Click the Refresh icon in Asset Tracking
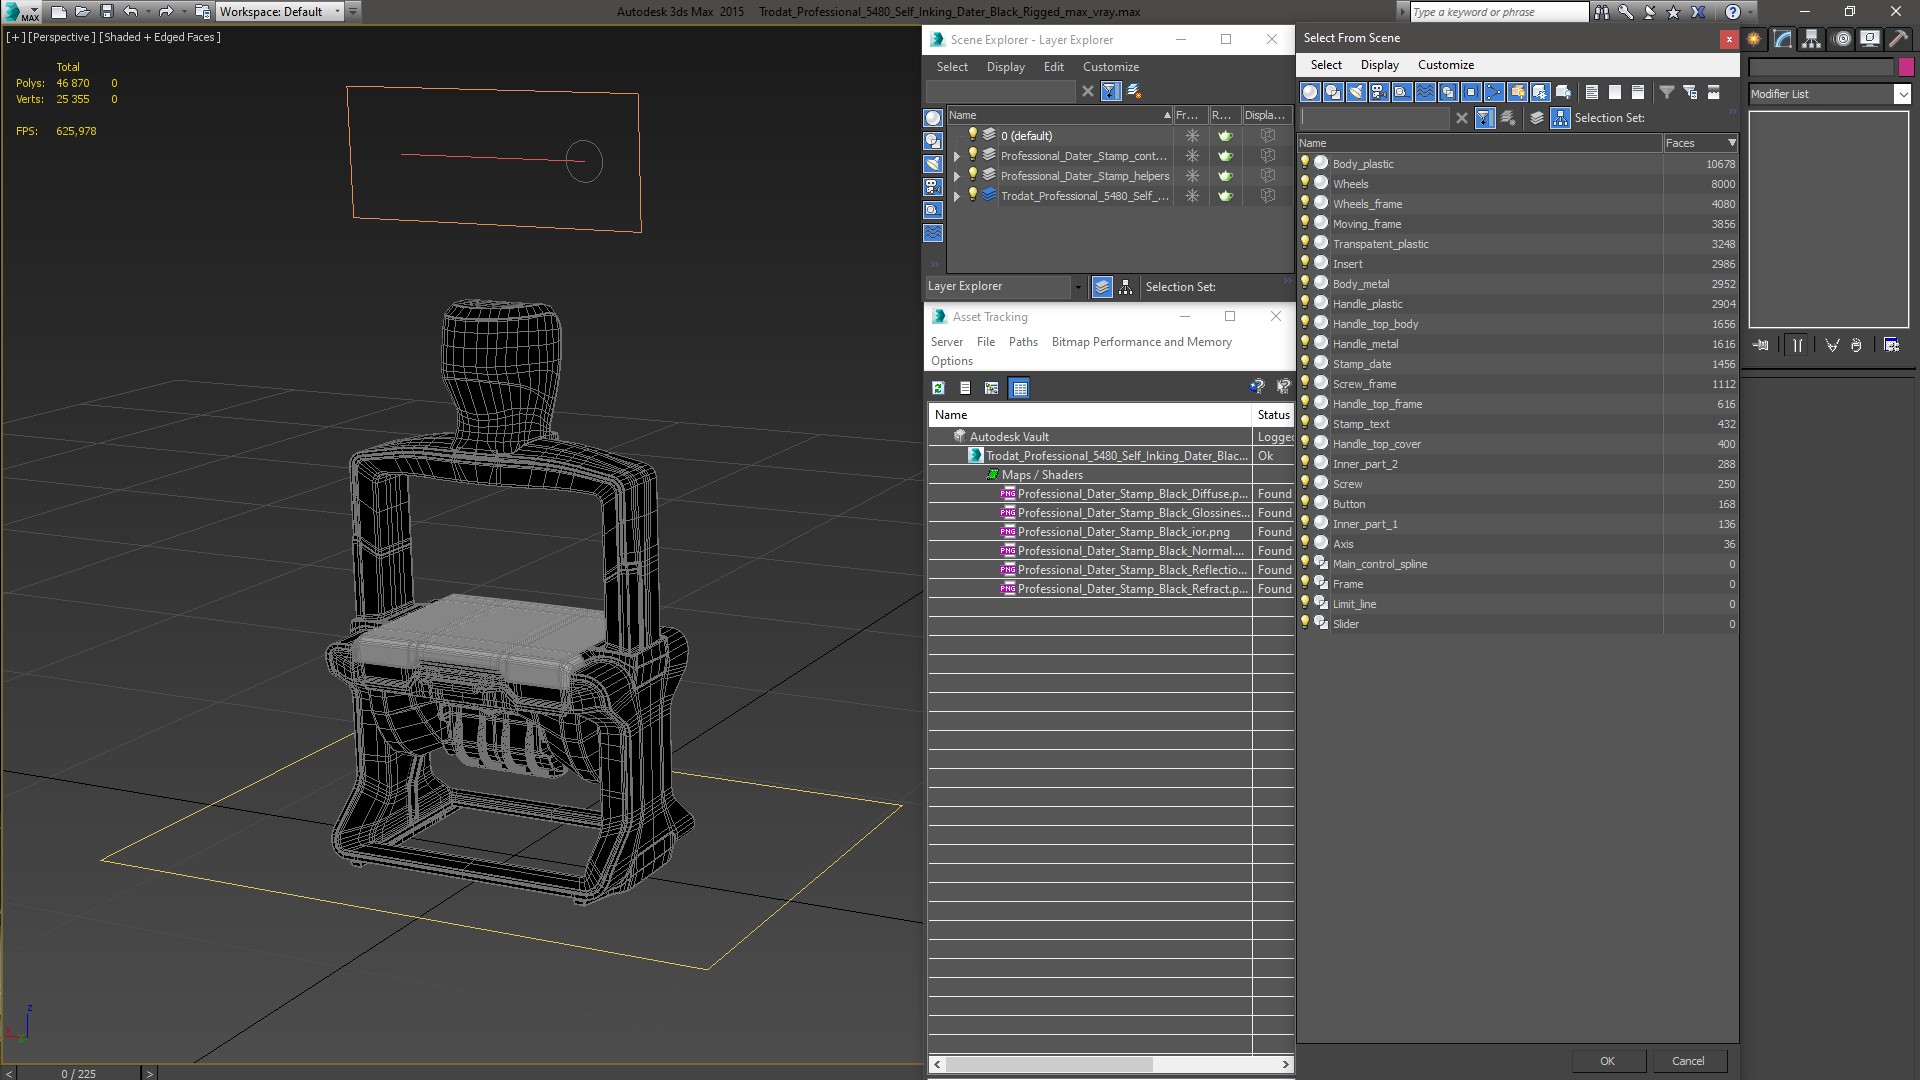Screen dimensions: 1920x1080 click(x=938, y=388)
